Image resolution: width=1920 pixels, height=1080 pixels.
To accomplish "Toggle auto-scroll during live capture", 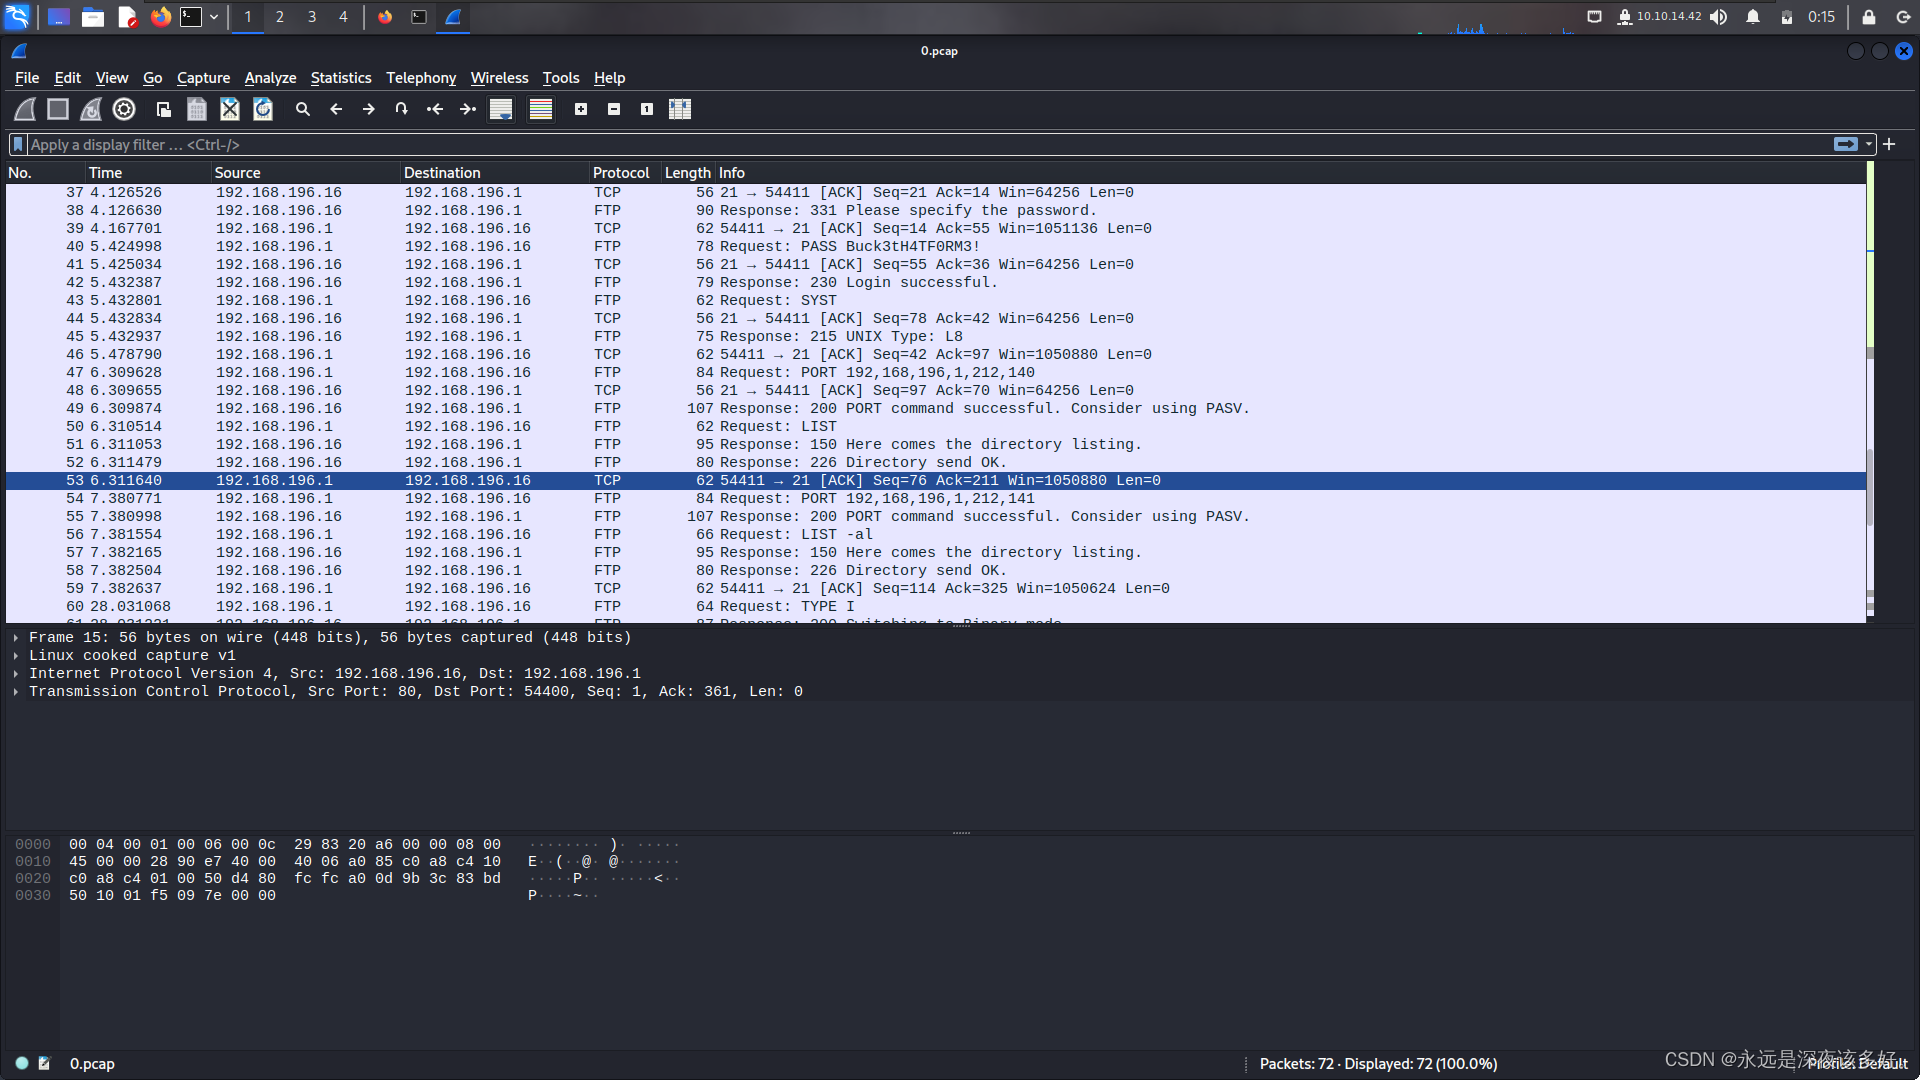I will [501, 109].
